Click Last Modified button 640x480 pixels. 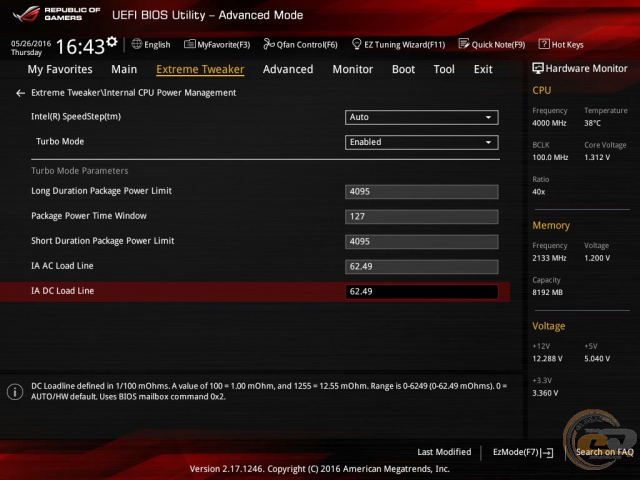pos(444,452)
